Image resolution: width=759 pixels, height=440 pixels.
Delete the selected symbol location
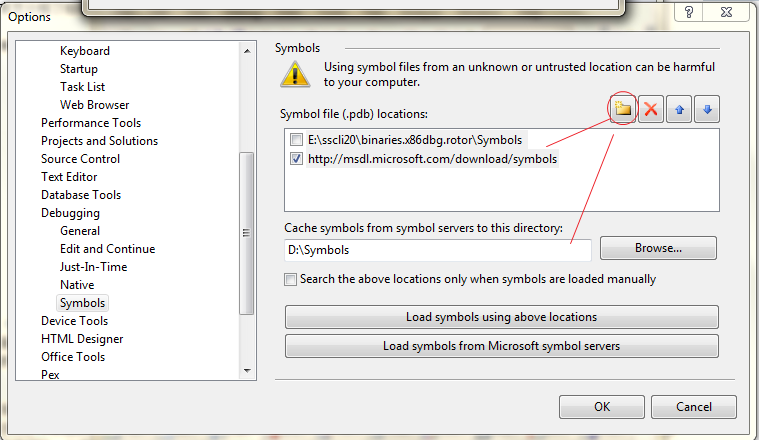tap(651, 109)
